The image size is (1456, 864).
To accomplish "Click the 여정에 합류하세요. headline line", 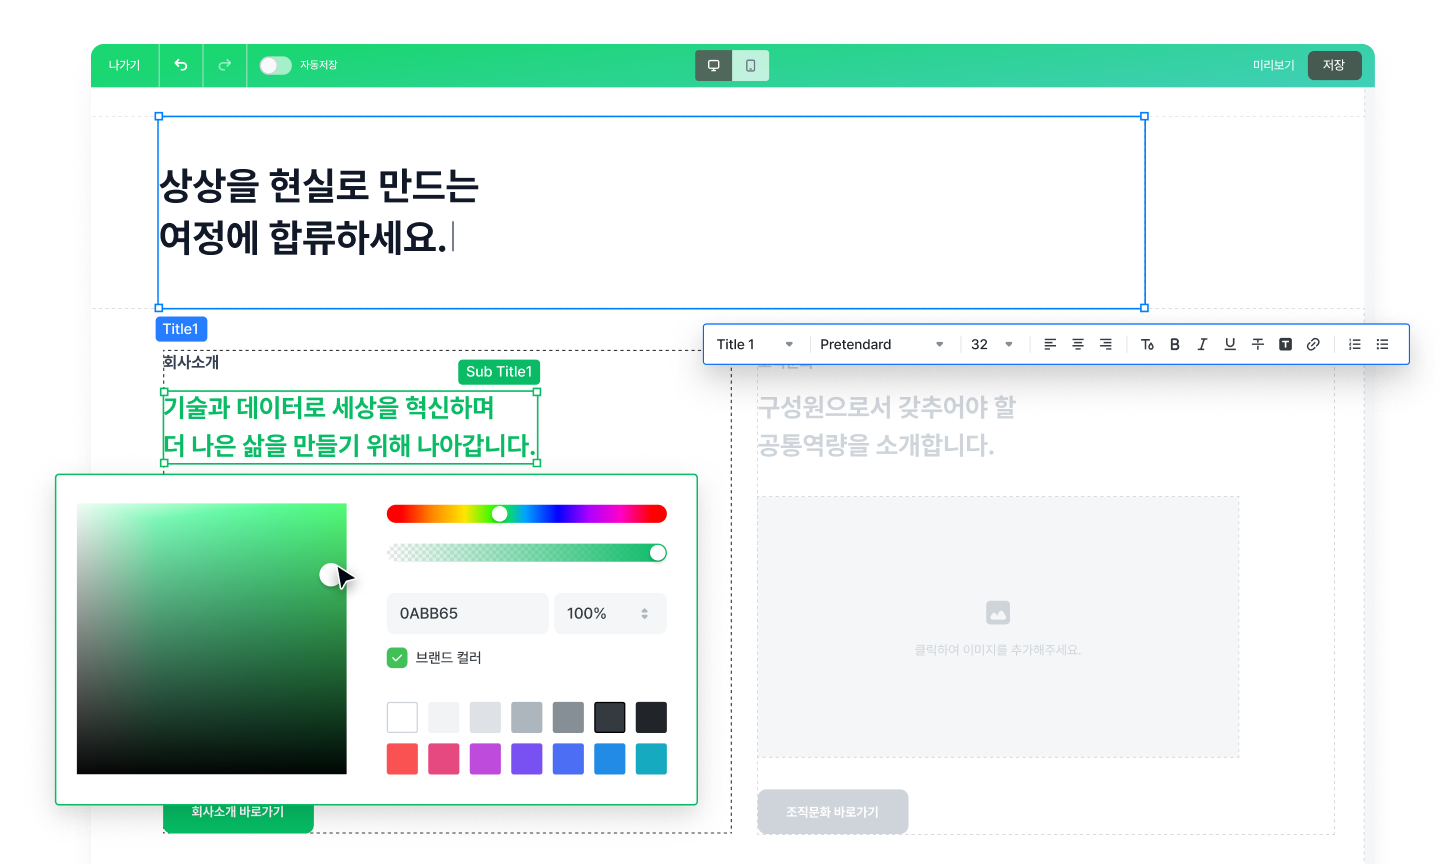I will tap(303, 238).
